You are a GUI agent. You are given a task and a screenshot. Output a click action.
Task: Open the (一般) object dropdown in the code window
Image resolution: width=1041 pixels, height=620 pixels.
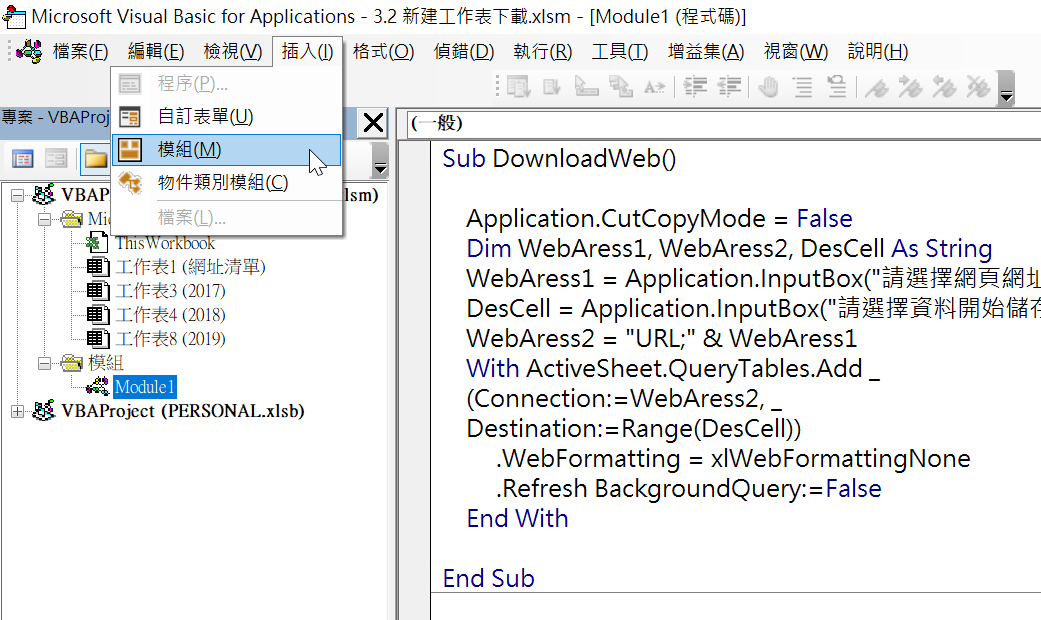722,123
